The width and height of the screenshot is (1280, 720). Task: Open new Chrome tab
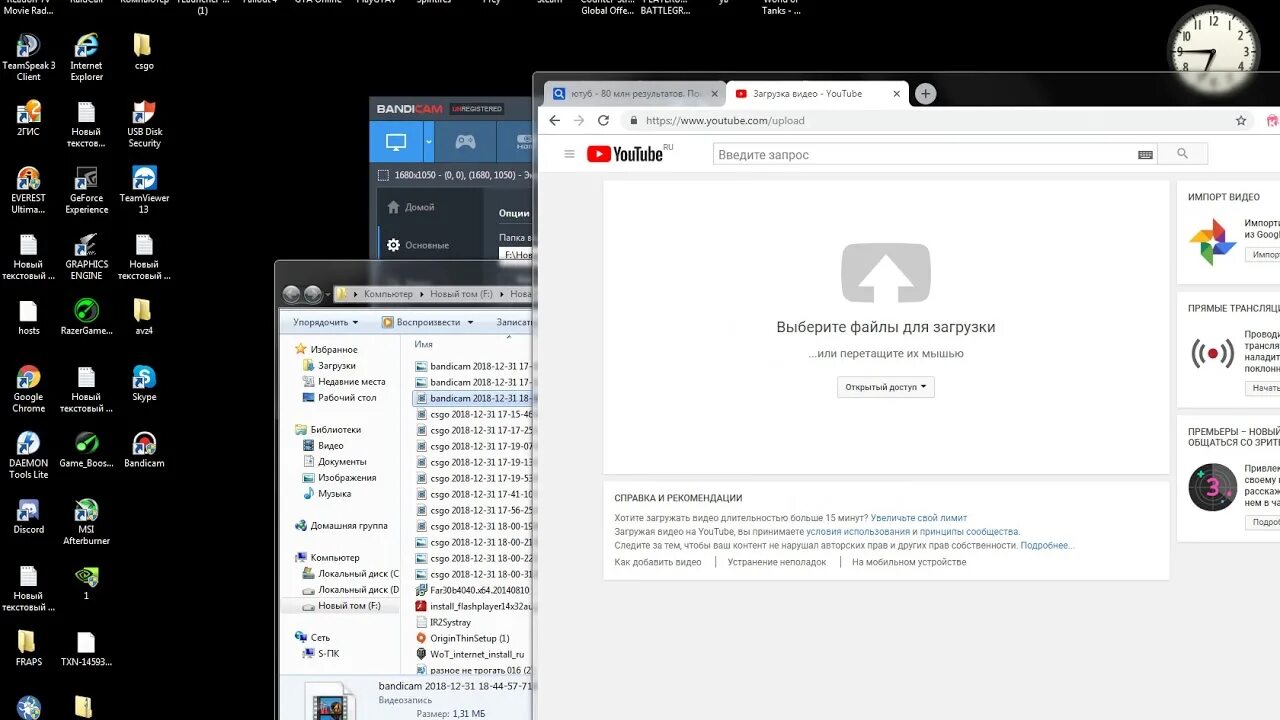926,94
